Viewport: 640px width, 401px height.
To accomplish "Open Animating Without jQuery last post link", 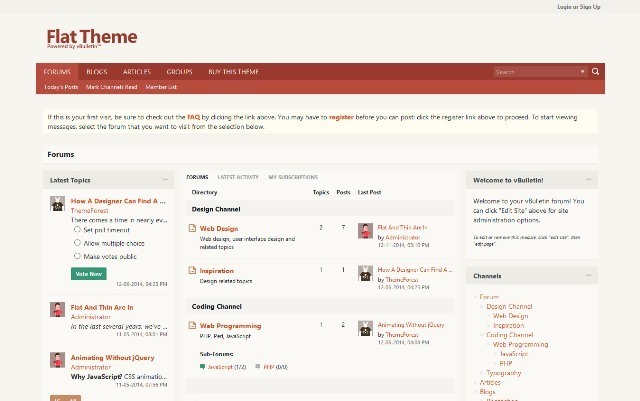I will (x=411, y=325).
